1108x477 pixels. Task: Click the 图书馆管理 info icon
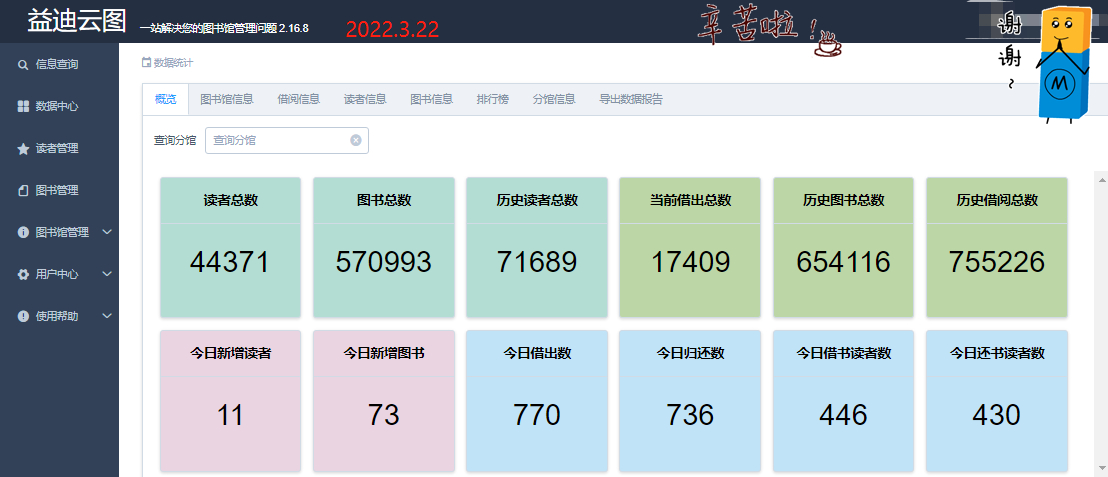point(23,232)
